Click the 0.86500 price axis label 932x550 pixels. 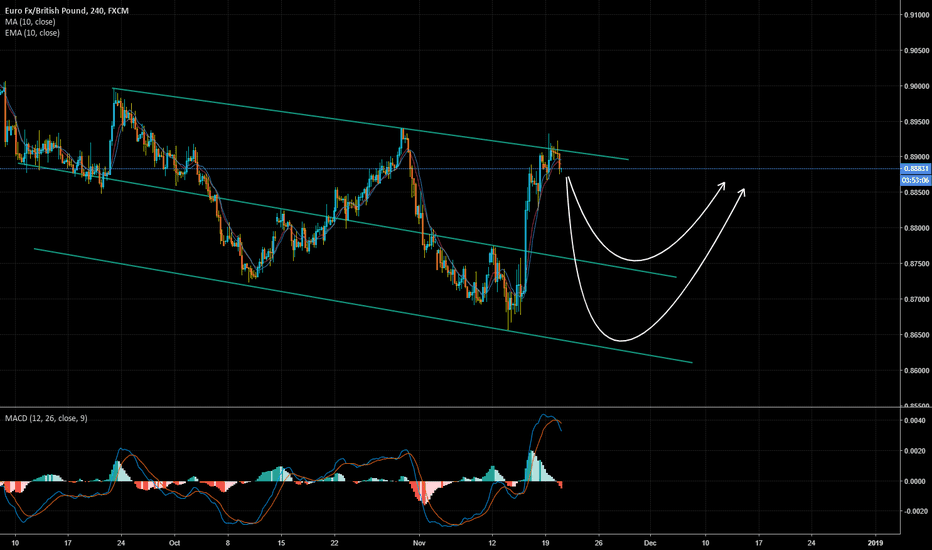[x=917, y=335]
